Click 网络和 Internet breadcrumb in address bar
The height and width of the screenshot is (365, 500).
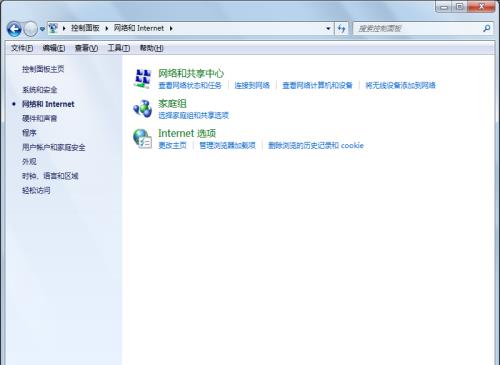tap(139, 28)
